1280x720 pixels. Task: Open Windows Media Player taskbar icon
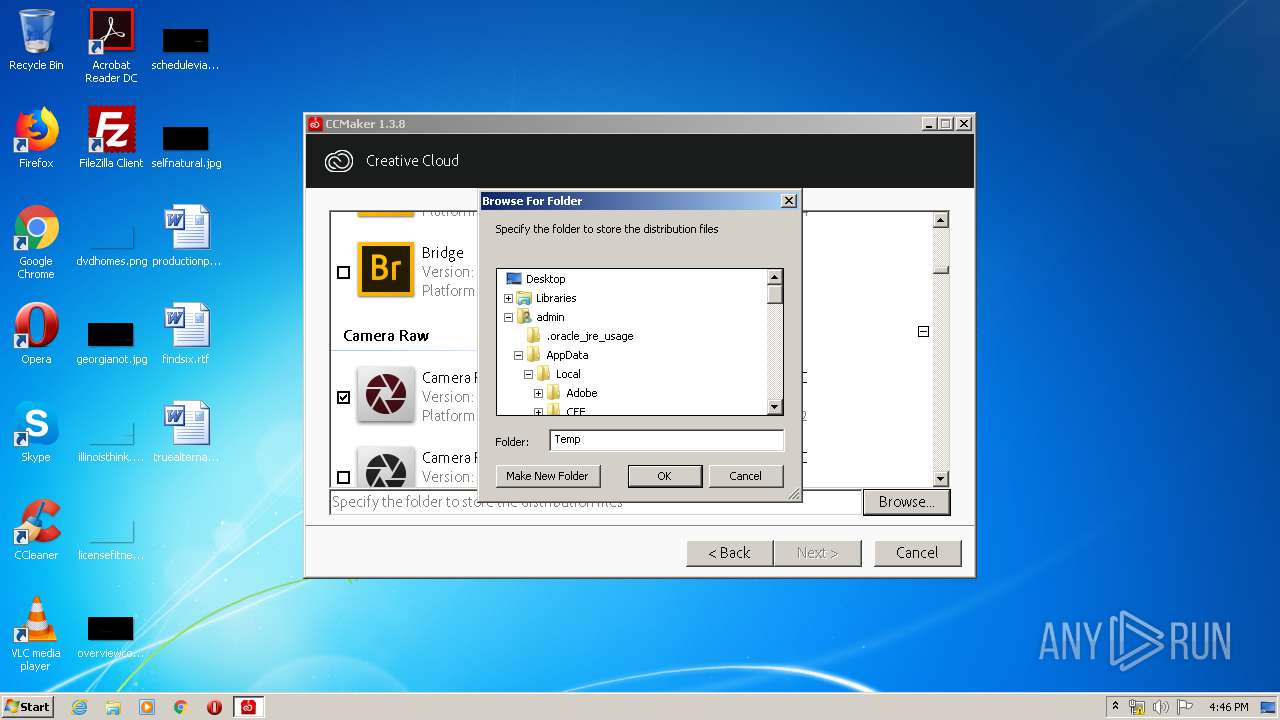147,707
